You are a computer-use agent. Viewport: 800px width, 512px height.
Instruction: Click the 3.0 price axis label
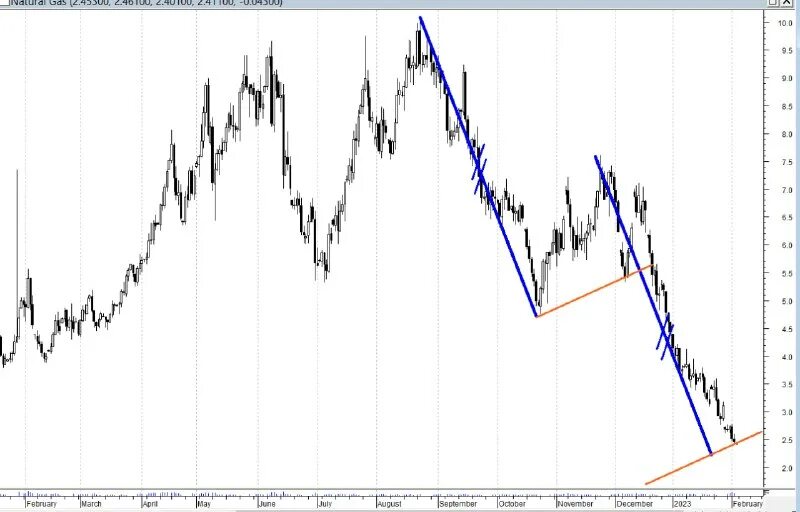coord(786,412)
